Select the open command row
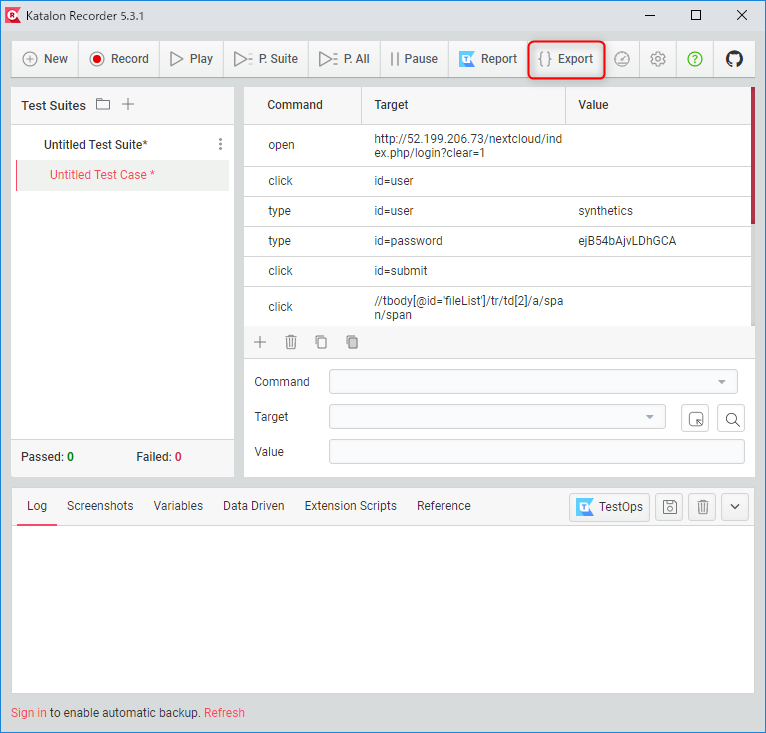This screenshot has height=733, width=766. coord(497,146)
